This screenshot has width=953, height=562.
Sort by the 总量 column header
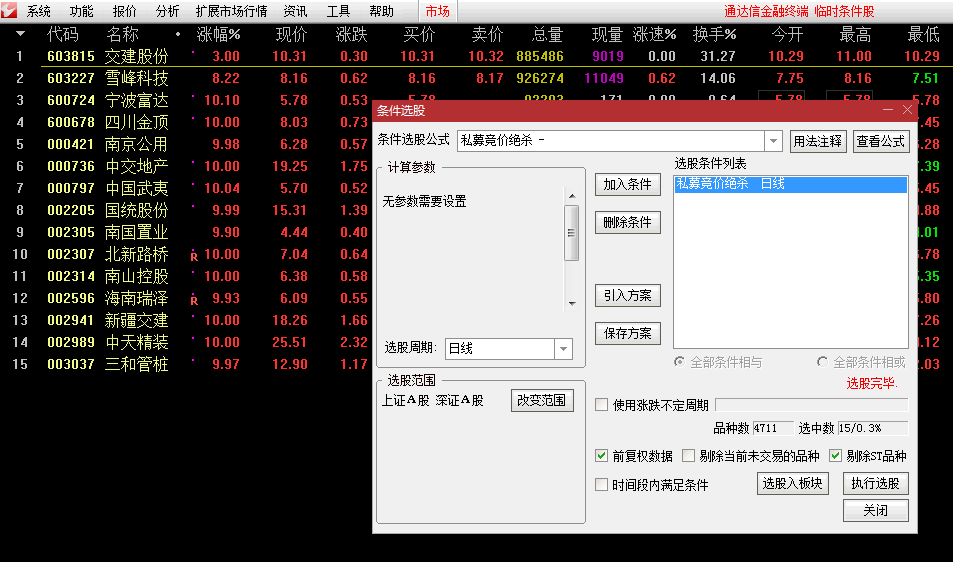pyautogui.click(x=547, y=35)
